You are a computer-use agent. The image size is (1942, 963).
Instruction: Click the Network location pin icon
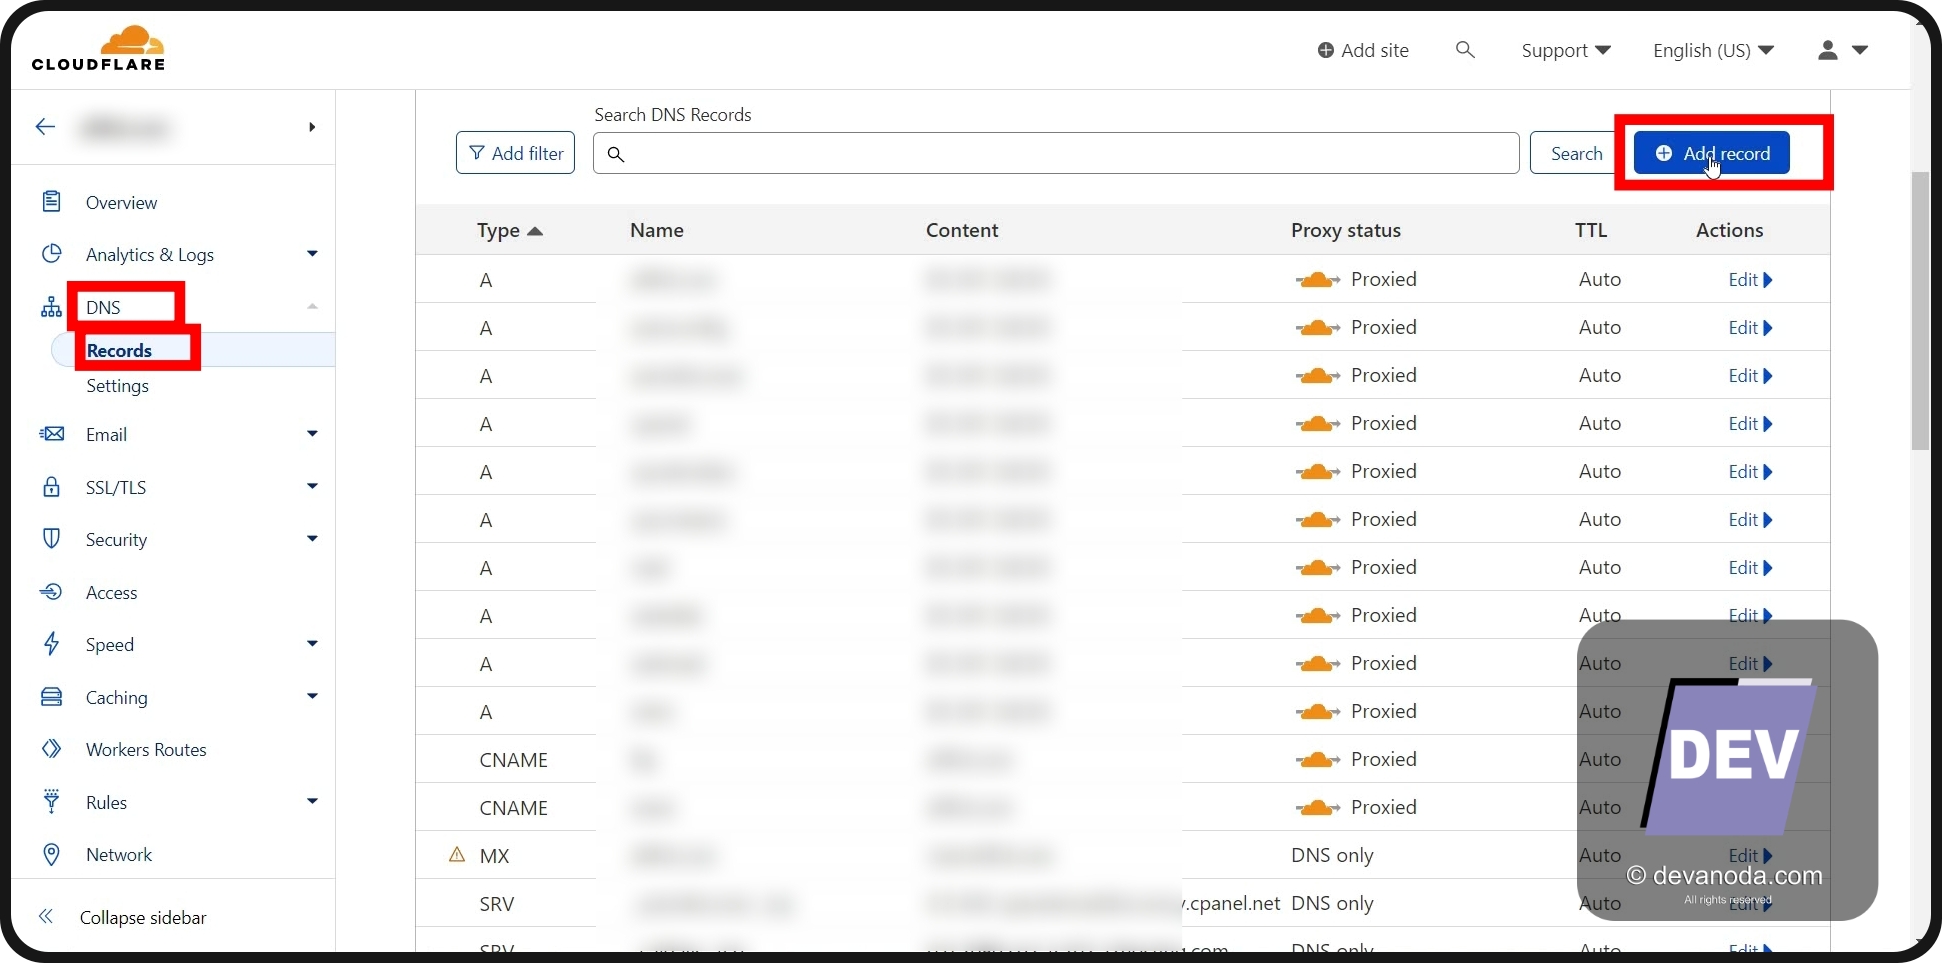point(51,854)
